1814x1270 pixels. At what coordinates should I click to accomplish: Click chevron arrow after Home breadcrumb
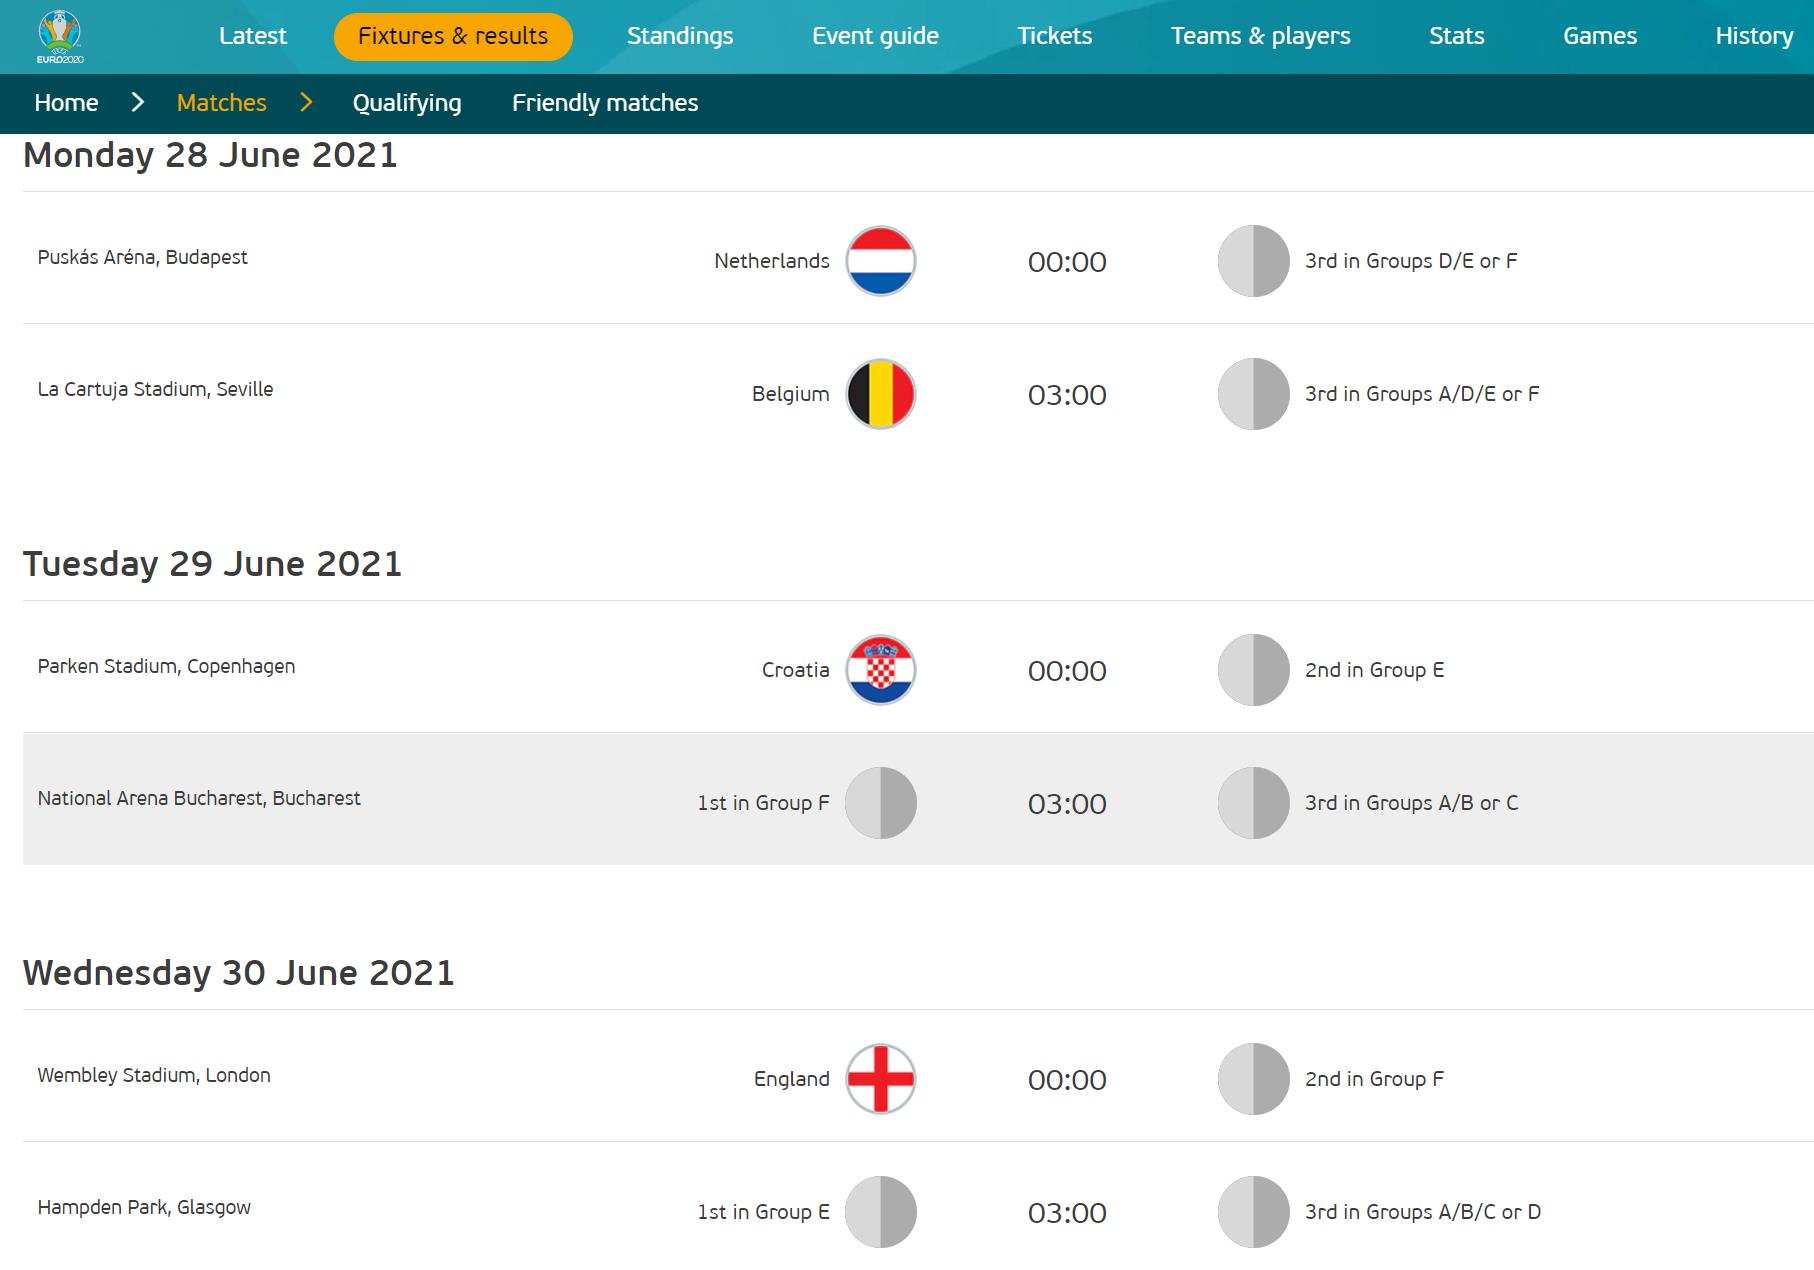click(138, 103)
